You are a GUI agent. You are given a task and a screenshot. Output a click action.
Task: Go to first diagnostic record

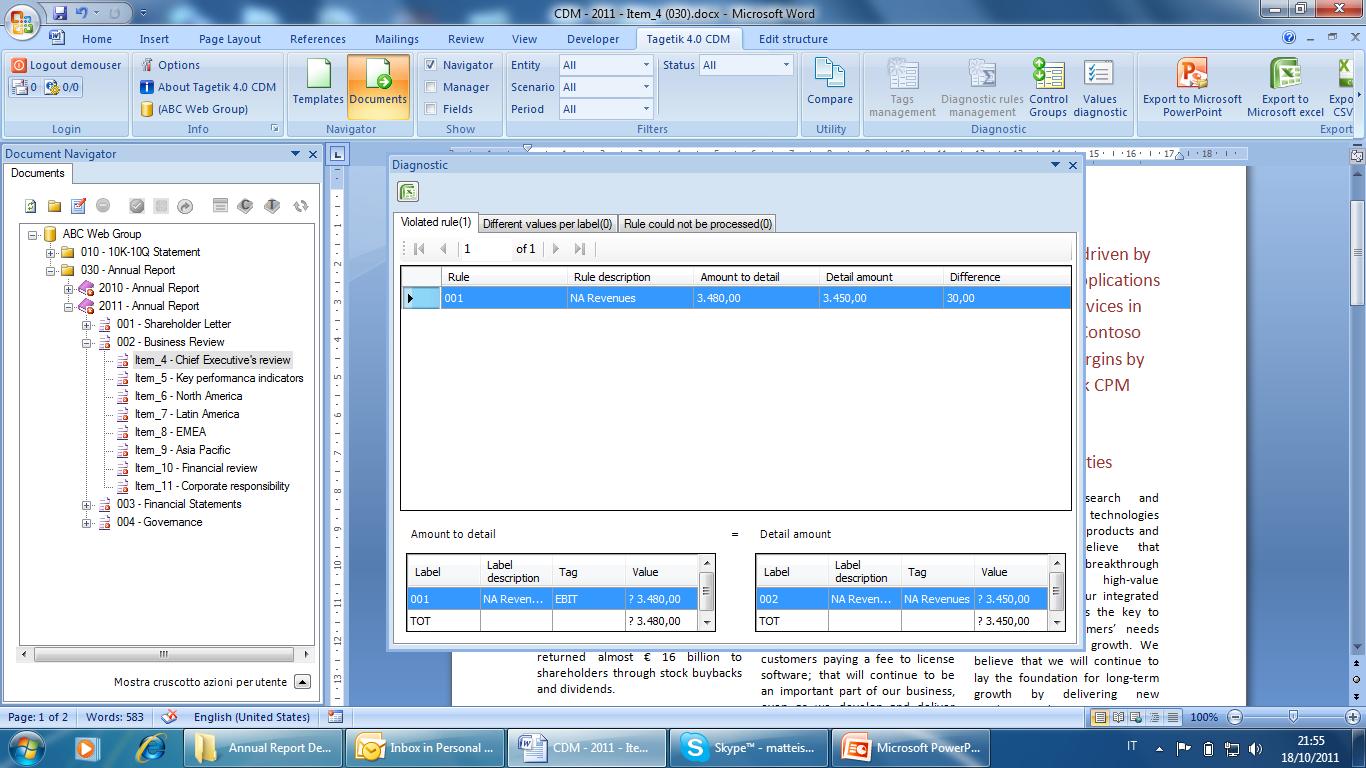pyautogui.click(x=419, y=249)
